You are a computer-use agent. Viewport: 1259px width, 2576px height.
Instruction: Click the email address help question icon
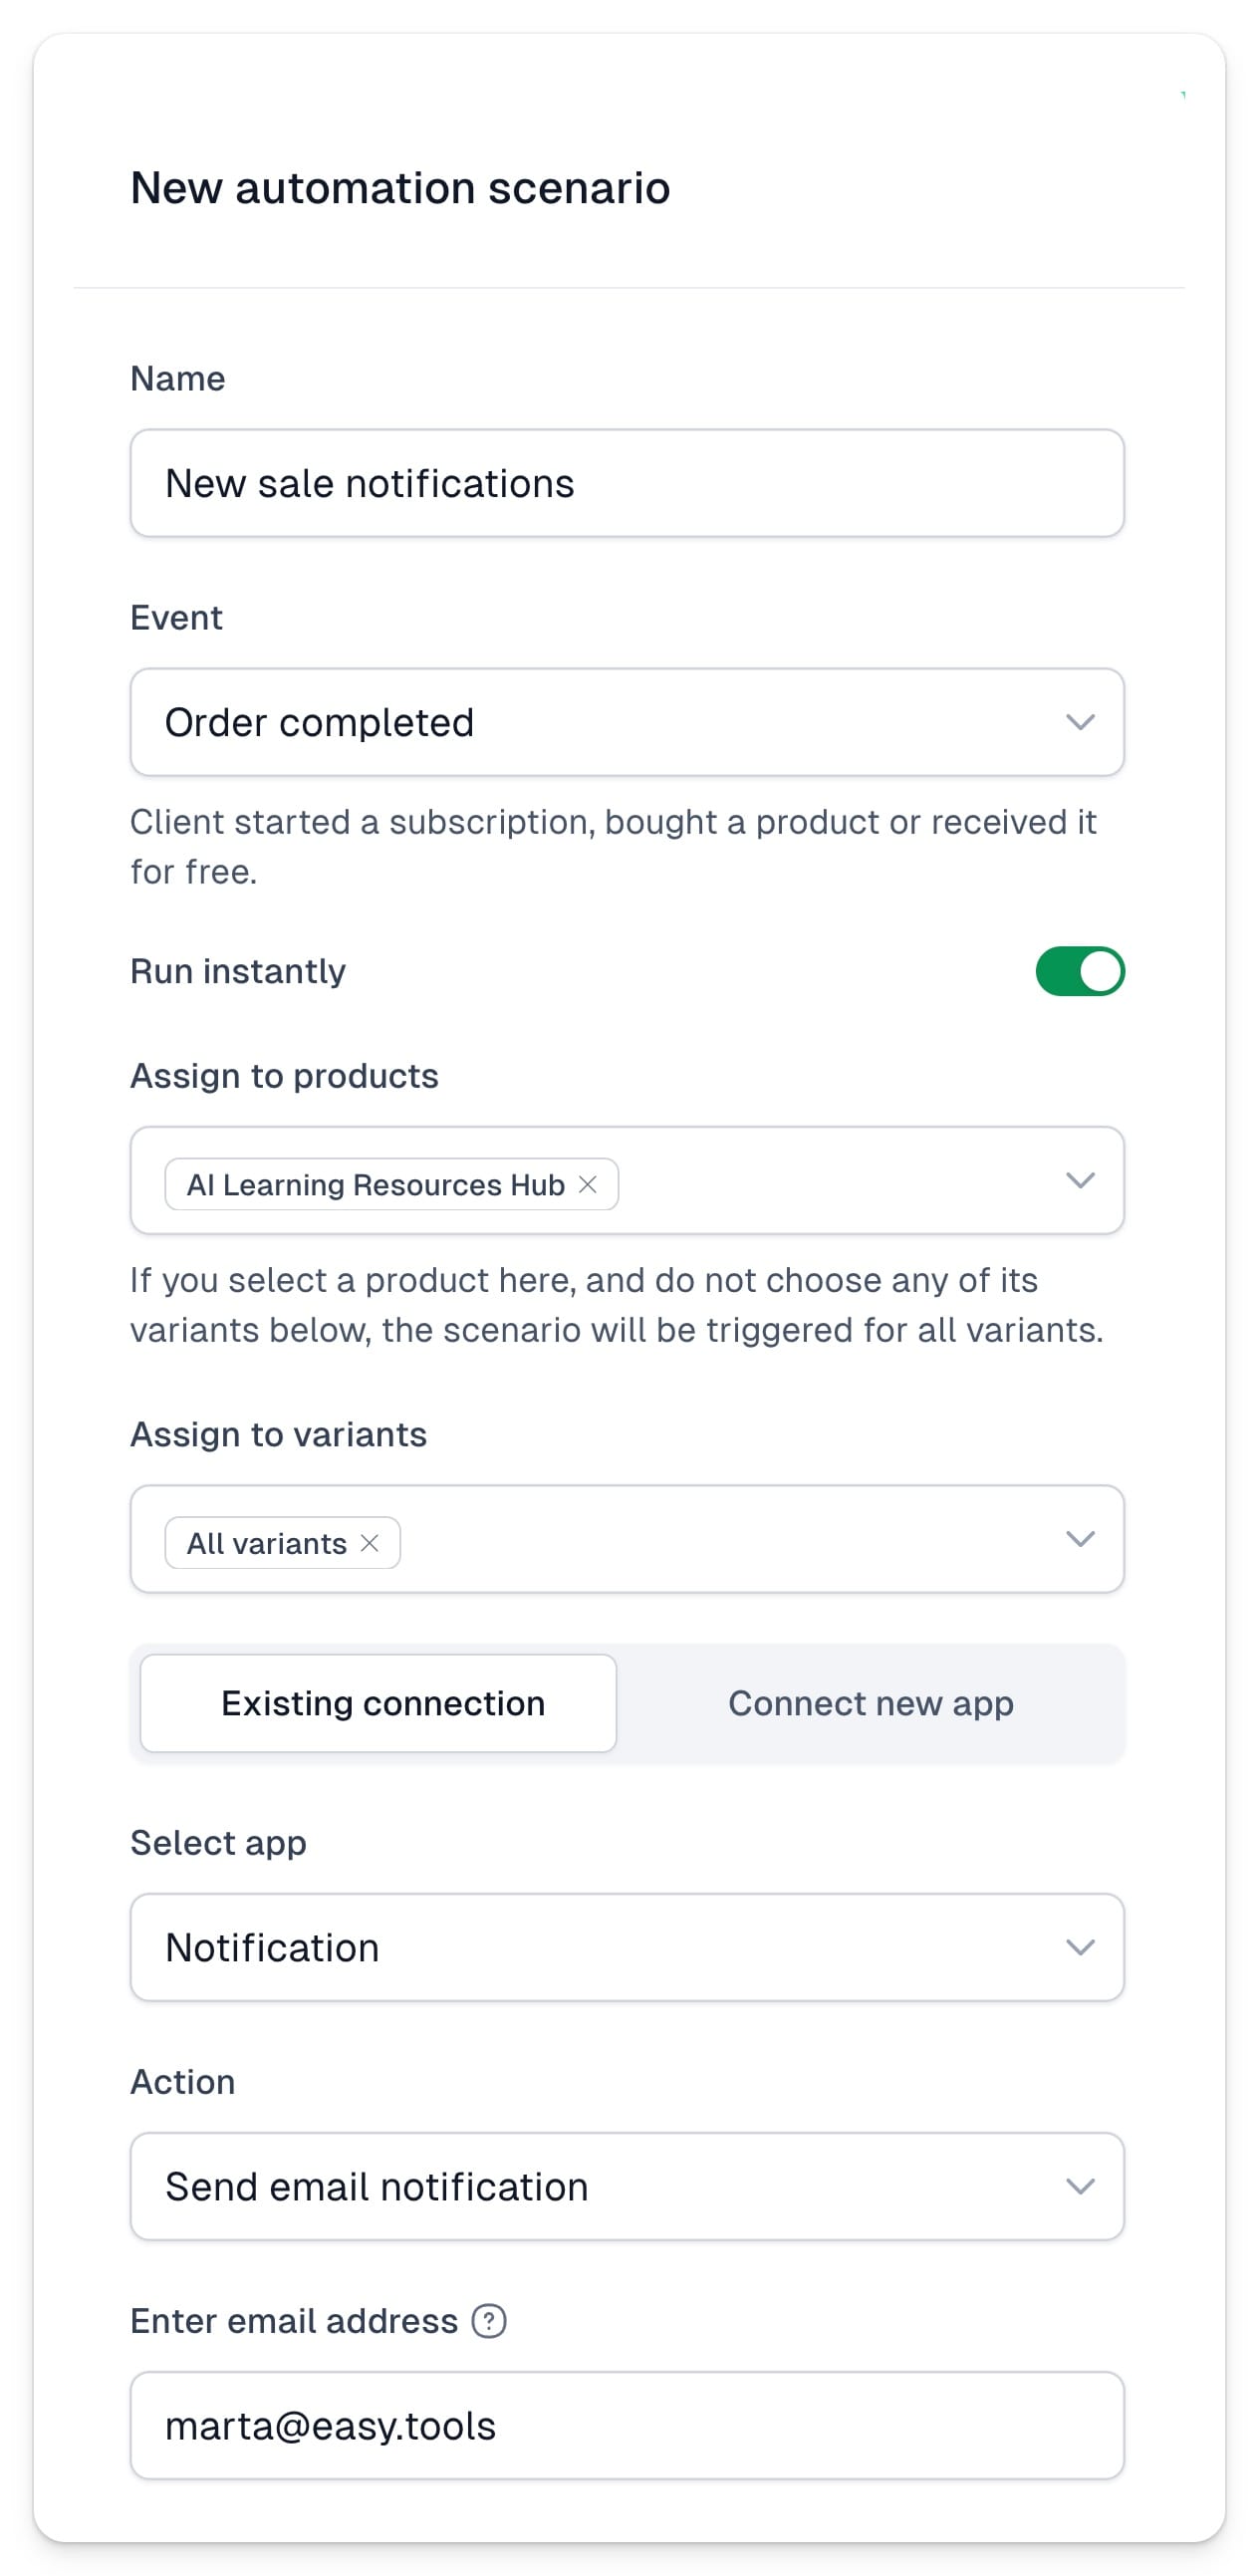click(x=489, y=2321)
